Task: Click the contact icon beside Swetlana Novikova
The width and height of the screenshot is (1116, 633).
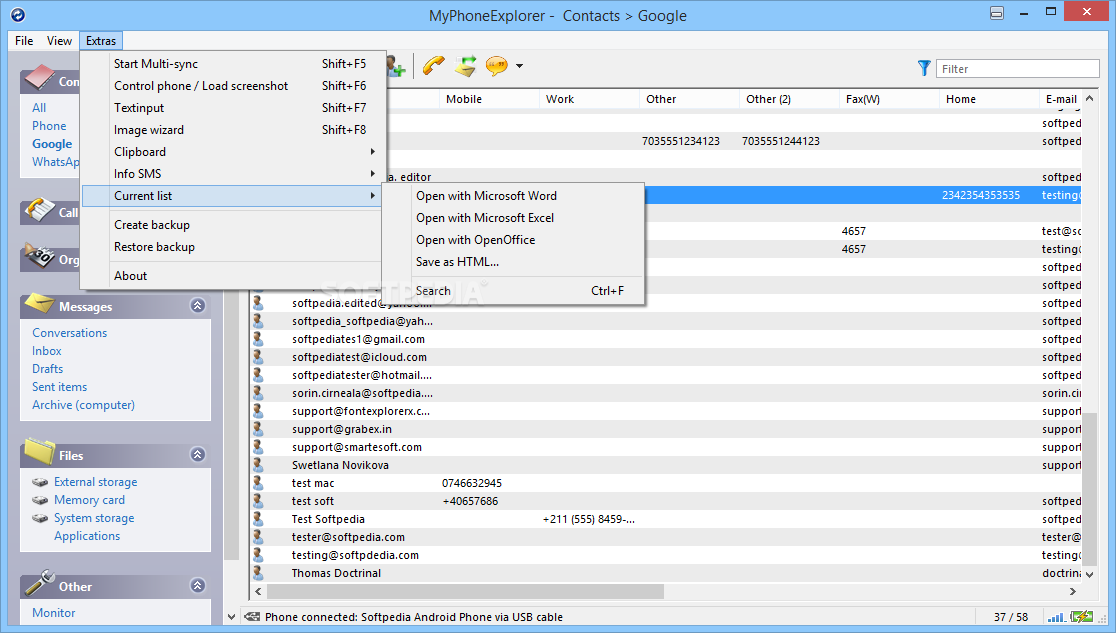Action: click(258, 465)
